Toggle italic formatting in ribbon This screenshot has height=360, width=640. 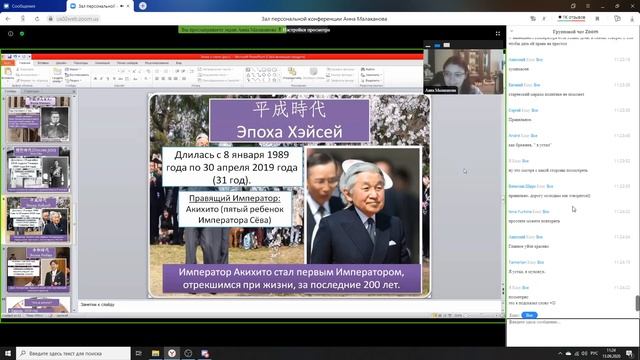tap(102, 79)
